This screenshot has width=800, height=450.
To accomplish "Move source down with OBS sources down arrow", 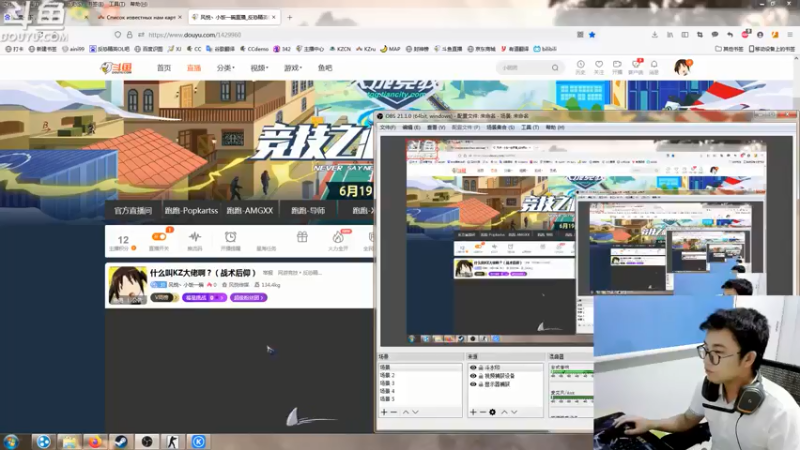I will coord(514,412).
